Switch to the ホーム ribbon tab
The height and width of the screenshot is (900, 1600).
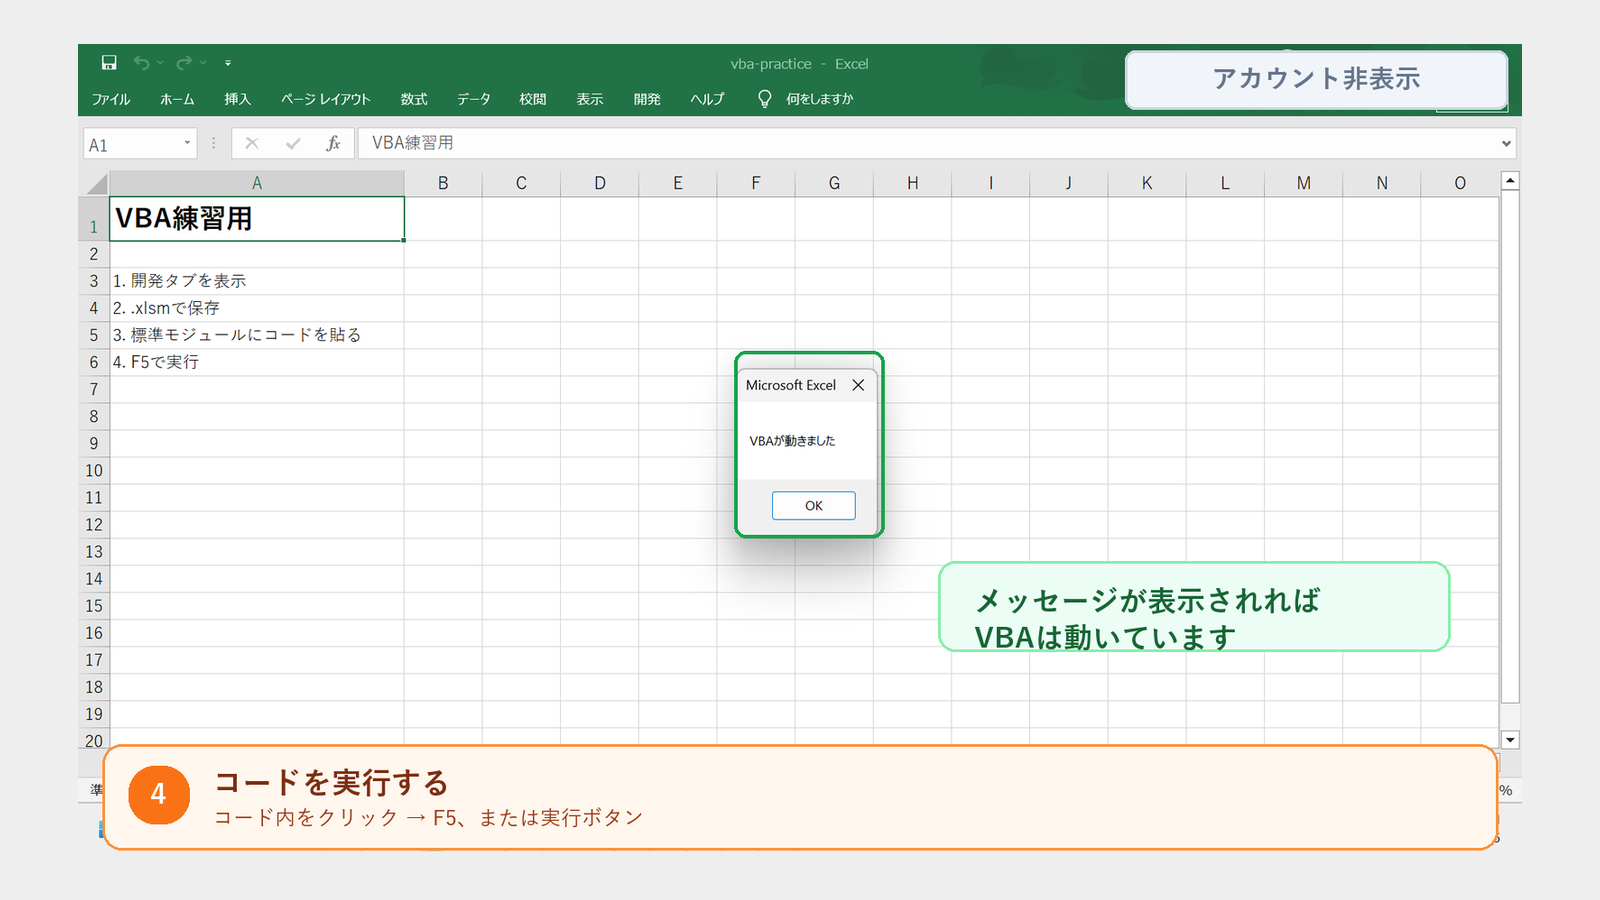pyautogui.click(x=177, y=99)
